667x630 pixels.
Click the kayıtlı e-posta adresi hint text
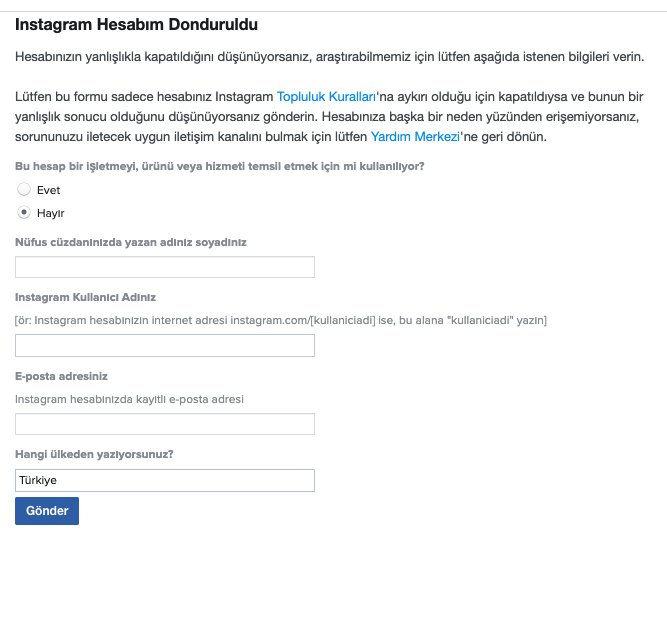129,399
